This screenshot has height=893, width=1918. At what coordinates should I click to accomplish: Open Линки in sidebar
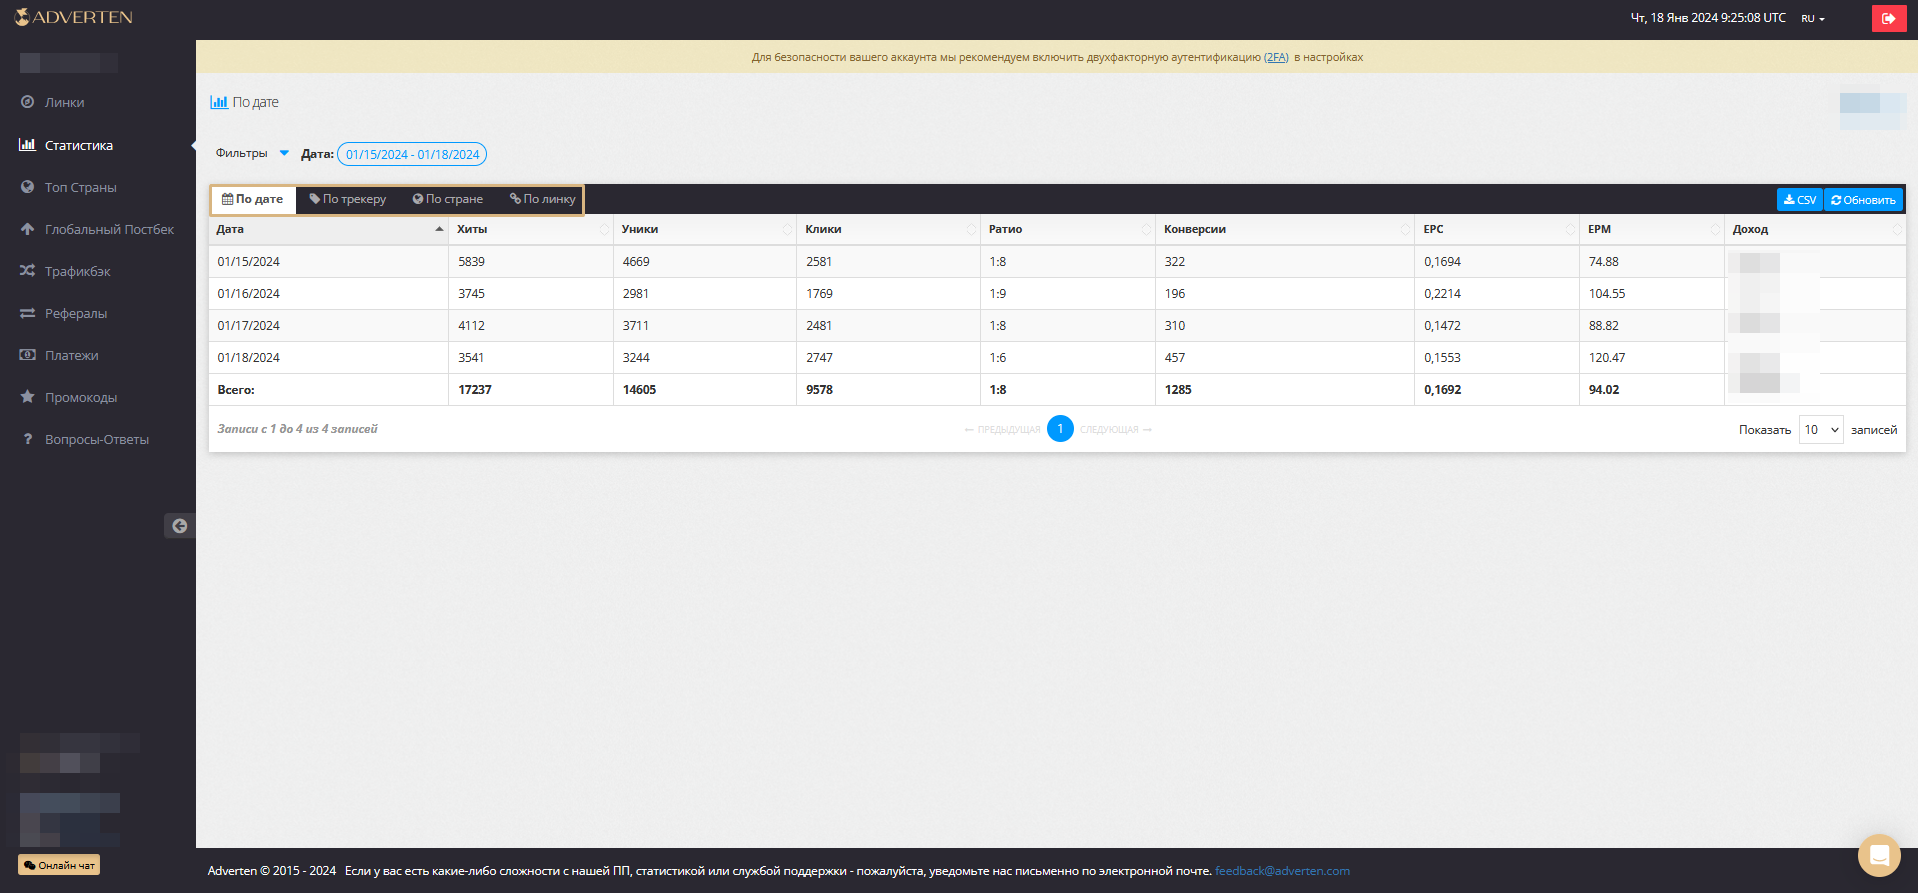[x=65, y=102]
